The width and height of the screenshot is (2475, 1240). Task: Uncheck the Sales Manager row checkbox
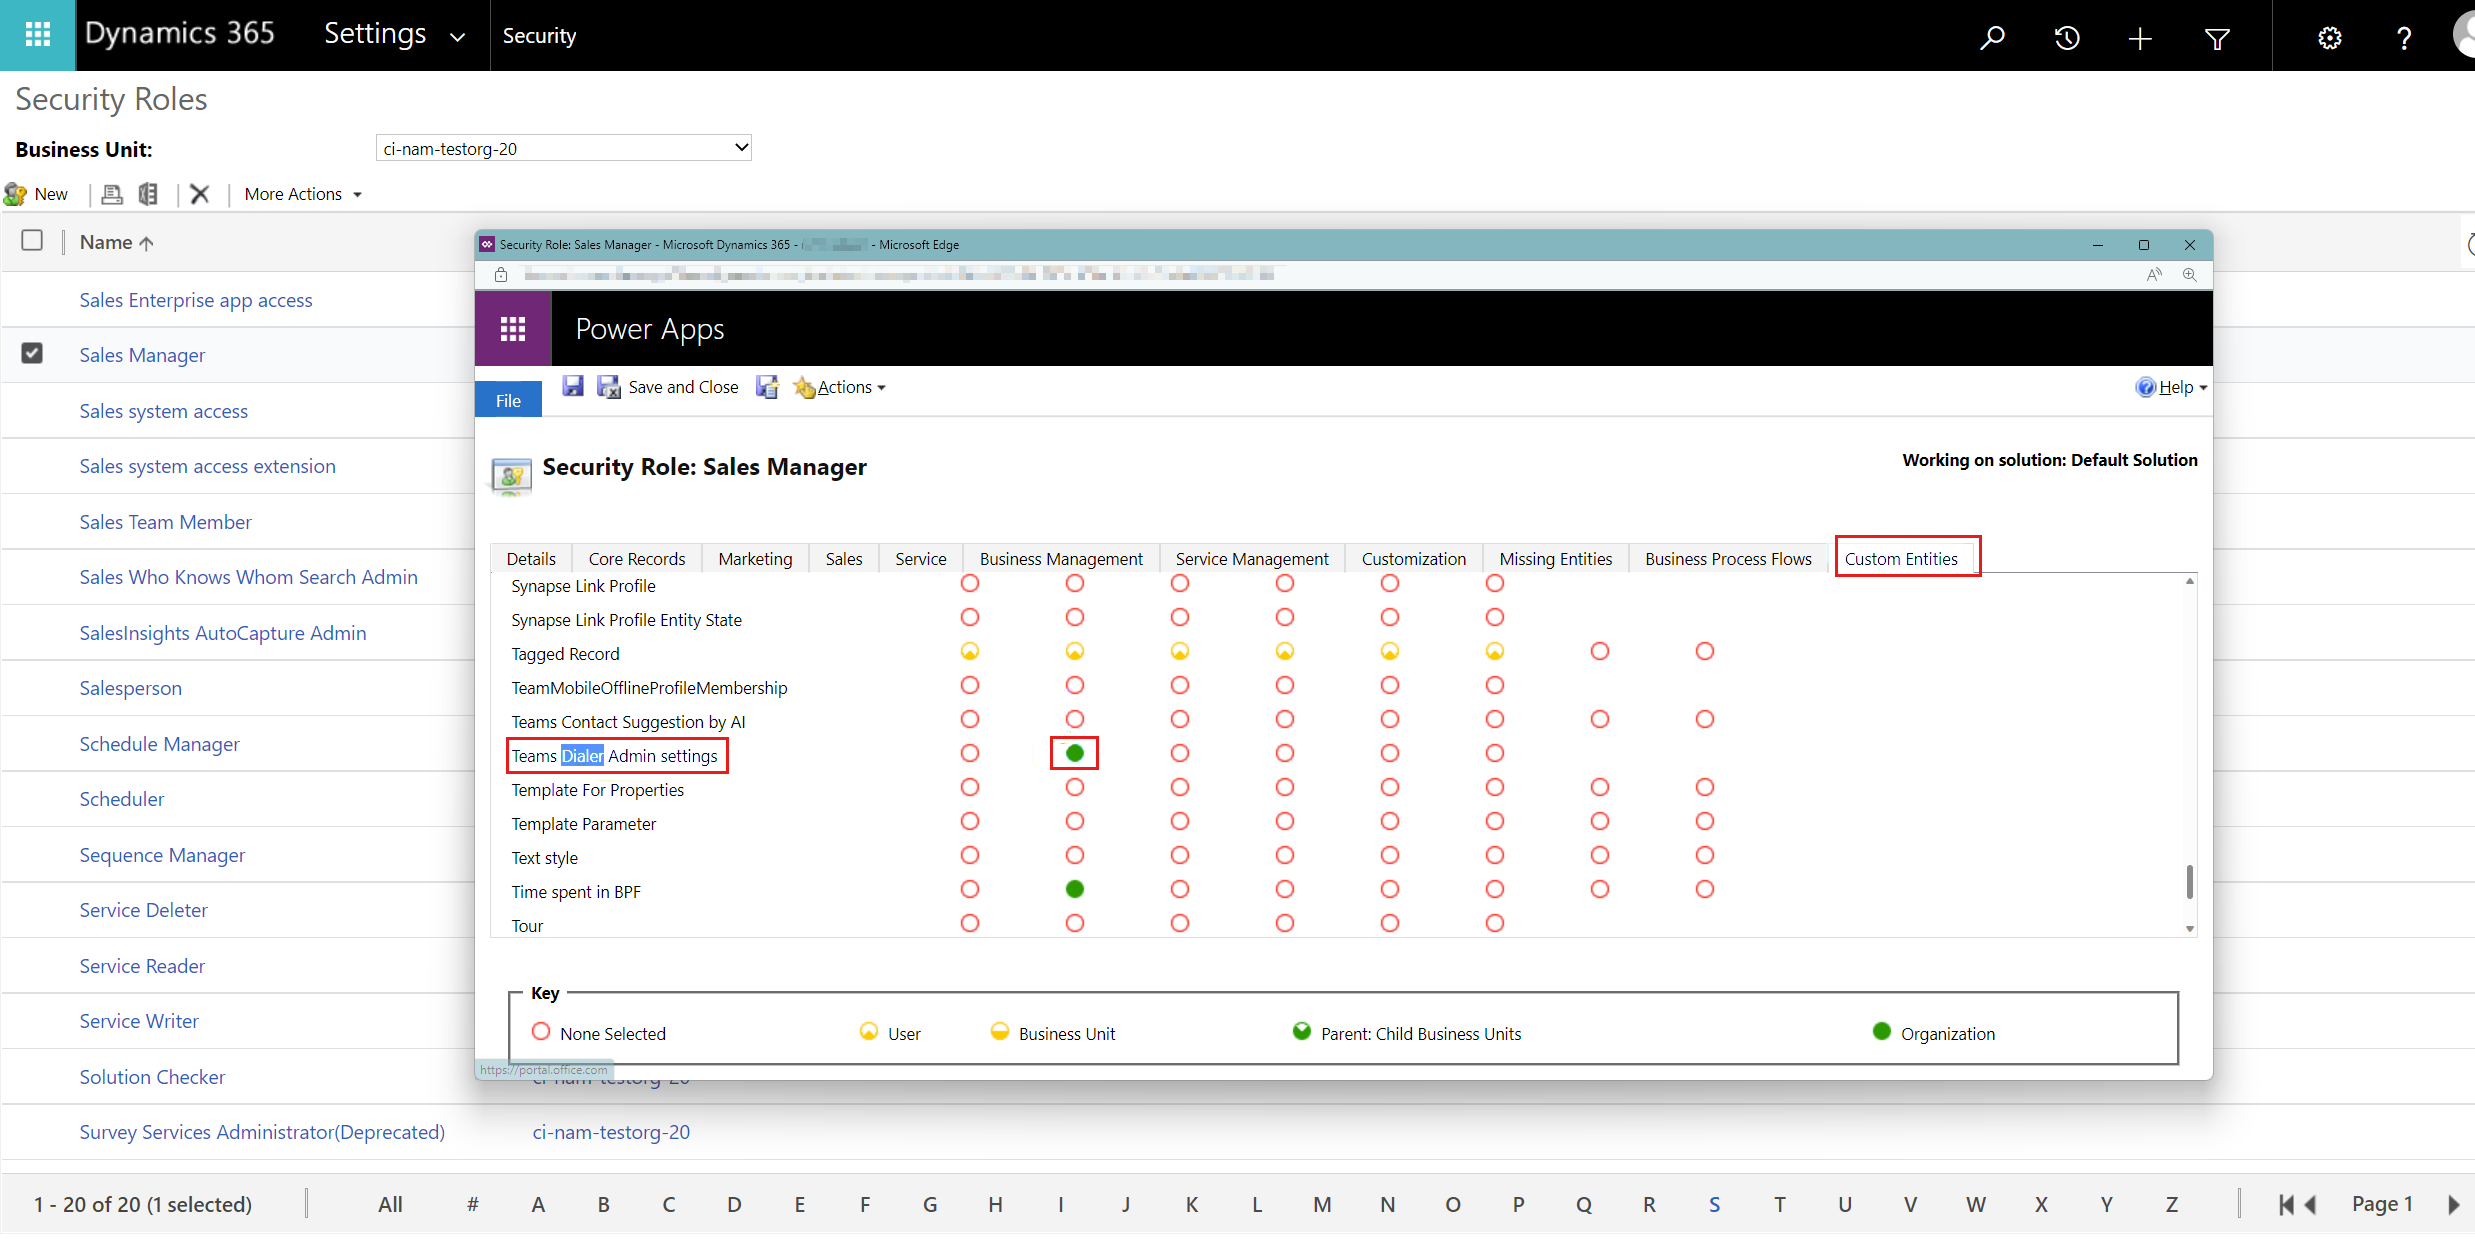click(x=32, y=353)
